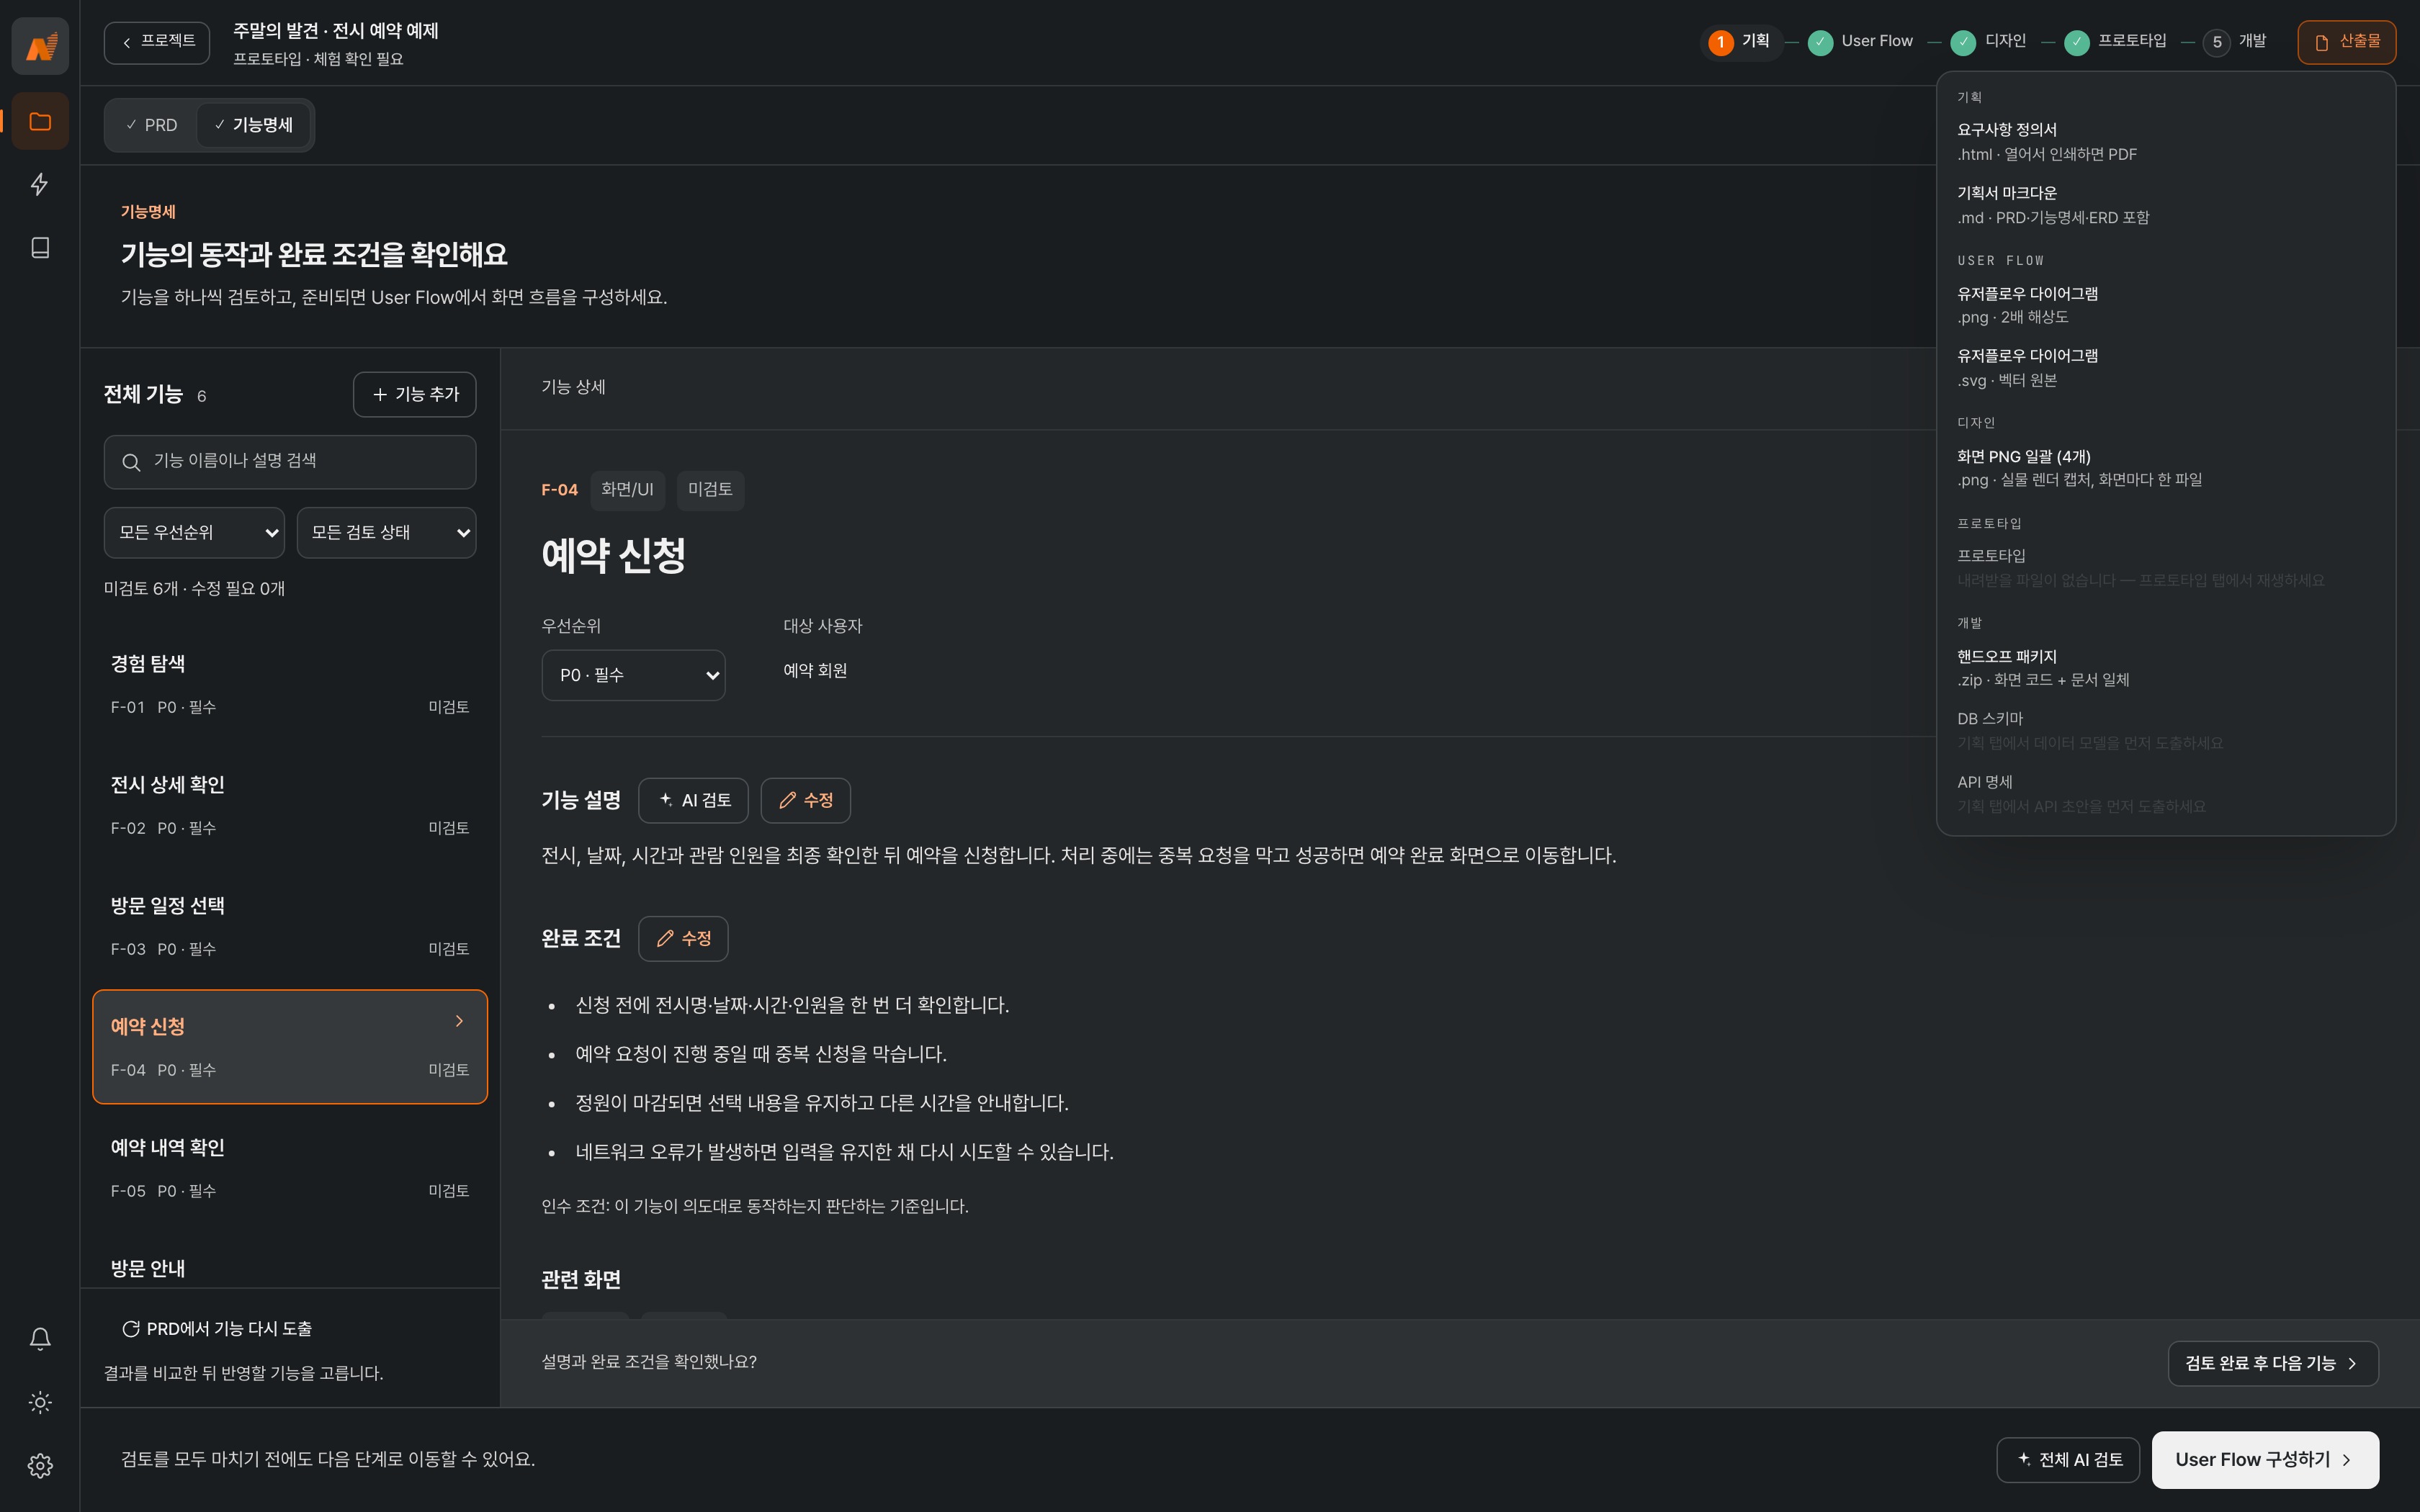Screen dimensions: 2420x1512
Task: Open the P0 · 필수 priority dropdown
Action: pos(633,675)
